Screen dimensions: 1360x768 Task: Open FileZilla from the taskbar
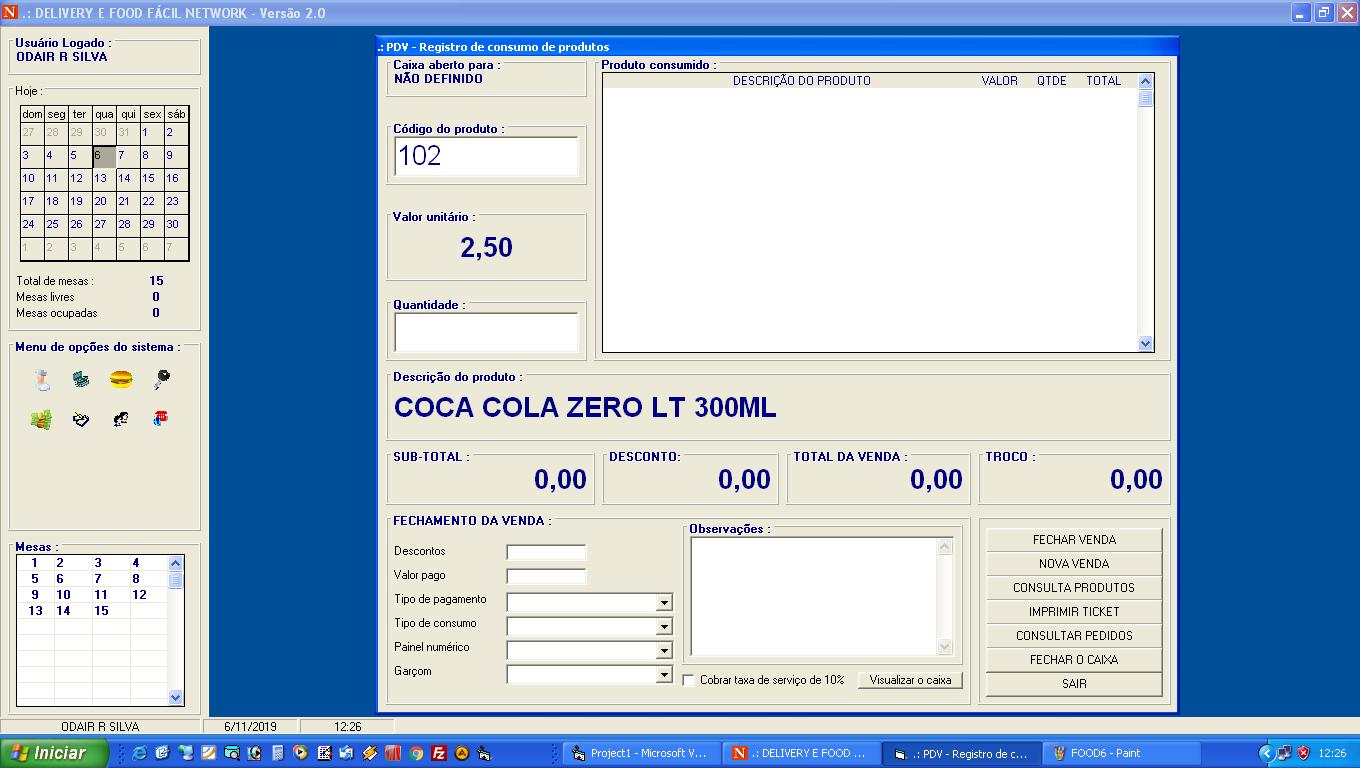[x=437, y=753]
